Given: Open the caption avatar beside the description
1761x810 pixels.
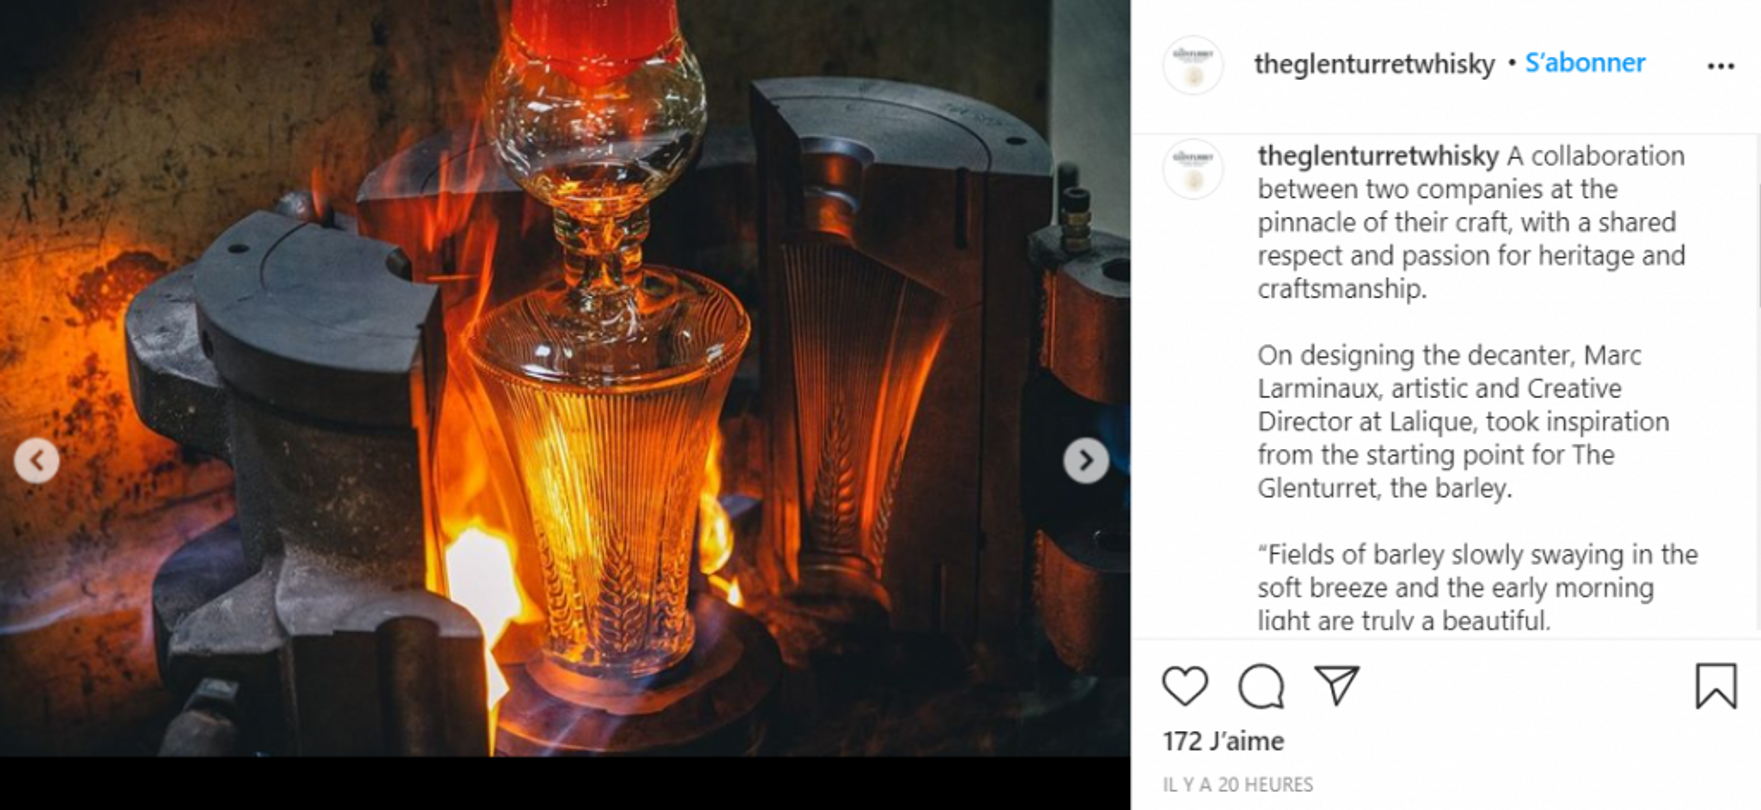Looking at the screenshot, I should (1193, 169).
